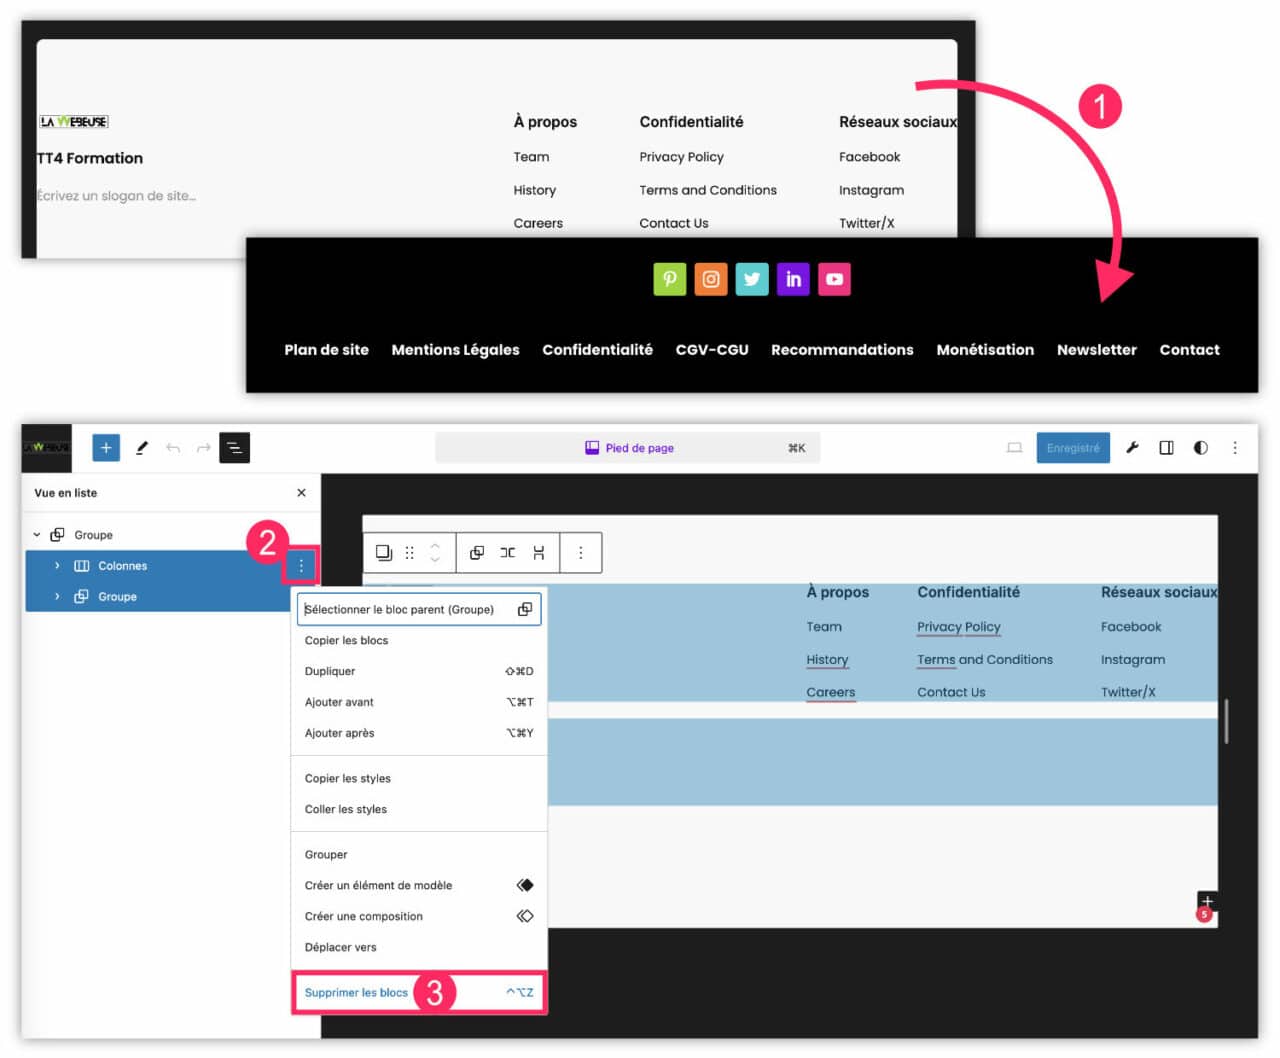Toggle the settings sidebar panel icon
1280x1058 pixels.
pyautogui.click(x=1166, y=447)
